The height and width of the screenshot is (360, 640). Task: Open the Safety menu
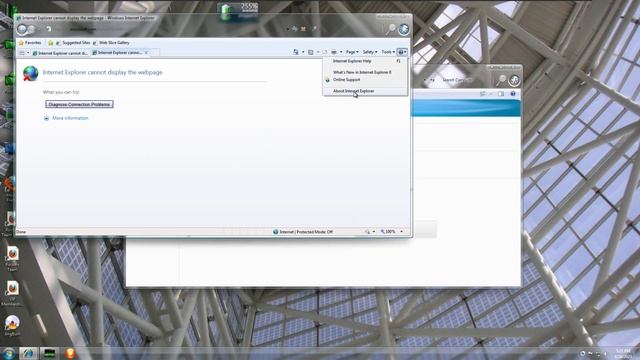(x=369, y=52)
